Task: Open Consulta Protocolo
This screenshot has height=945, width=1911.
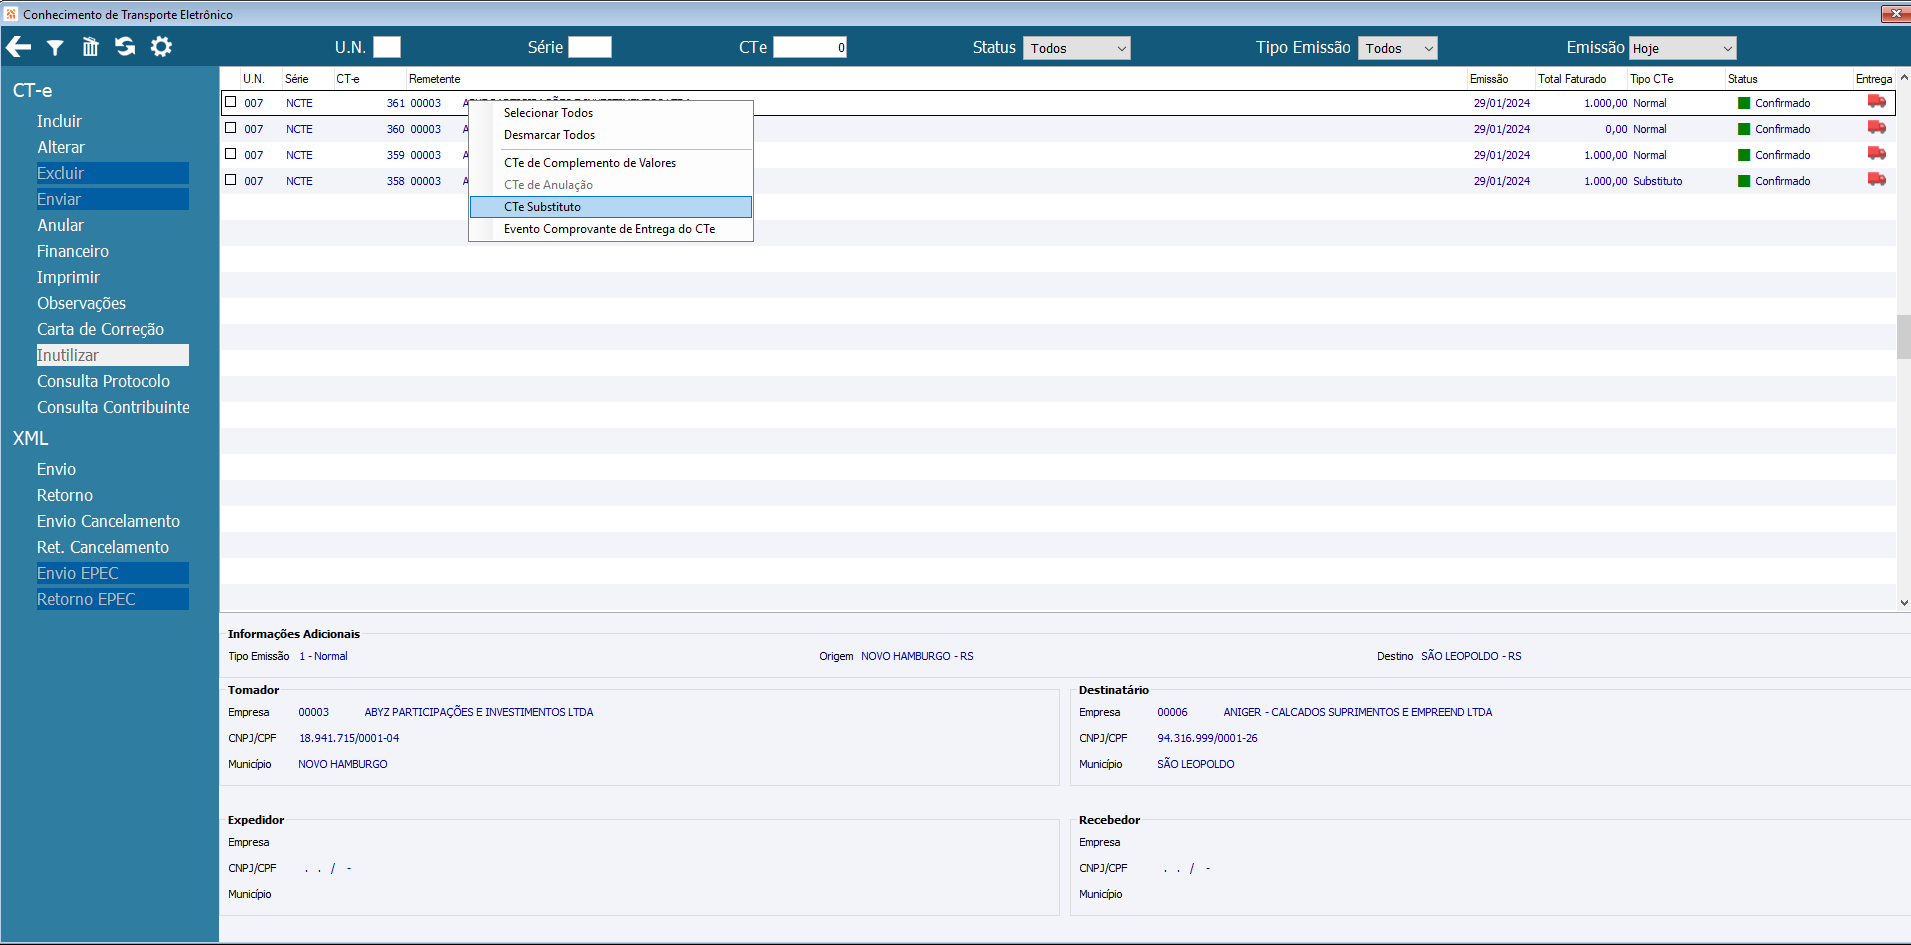Action: click(103, 381)
